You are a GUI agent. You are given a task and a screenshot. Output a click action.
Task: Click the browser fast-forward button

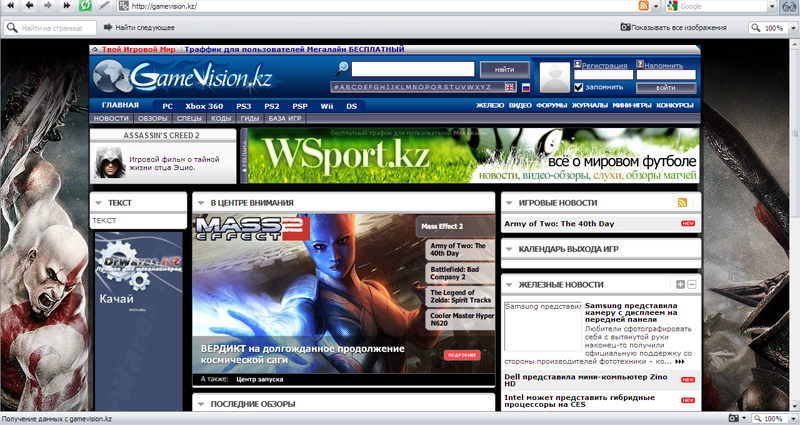click(67, 6)
